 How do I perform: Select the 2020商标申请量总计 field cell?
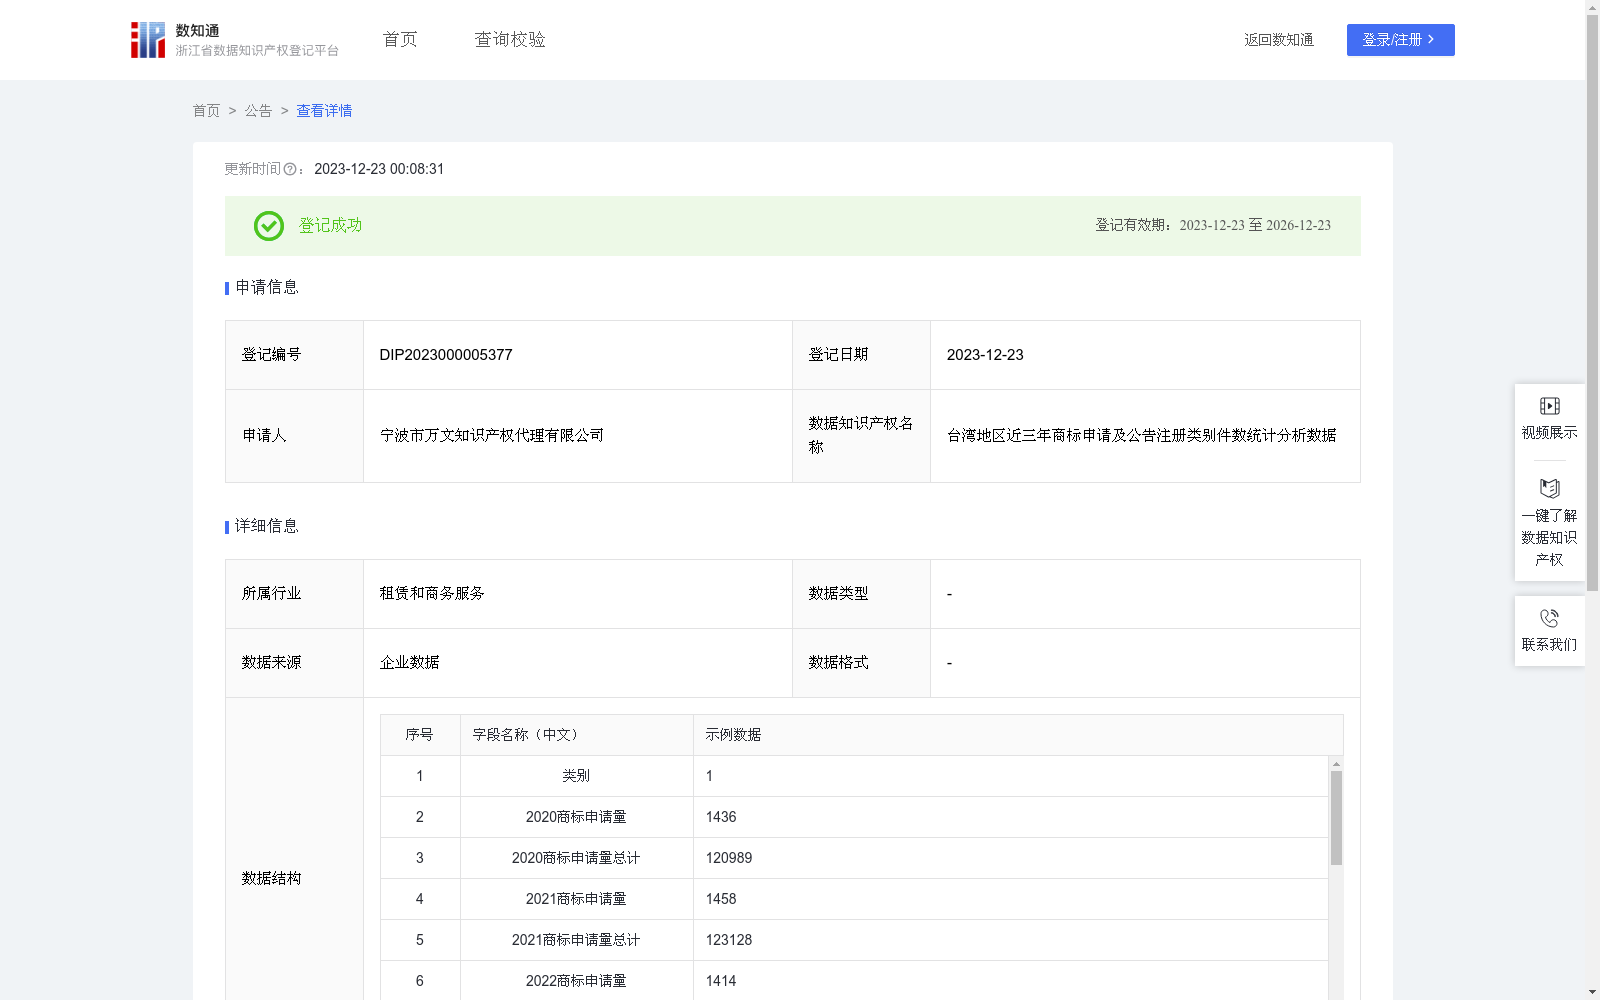click(x=576, y=858)
